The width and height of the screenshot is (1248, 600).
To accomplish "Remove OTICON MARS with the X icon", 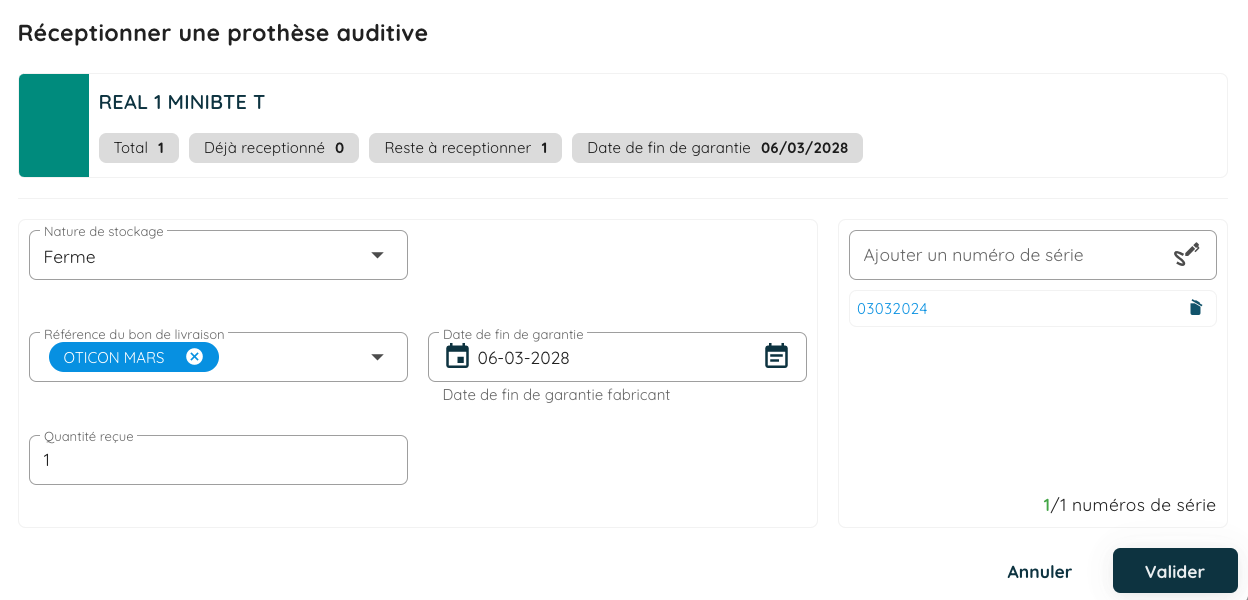I will pos(194,356).
